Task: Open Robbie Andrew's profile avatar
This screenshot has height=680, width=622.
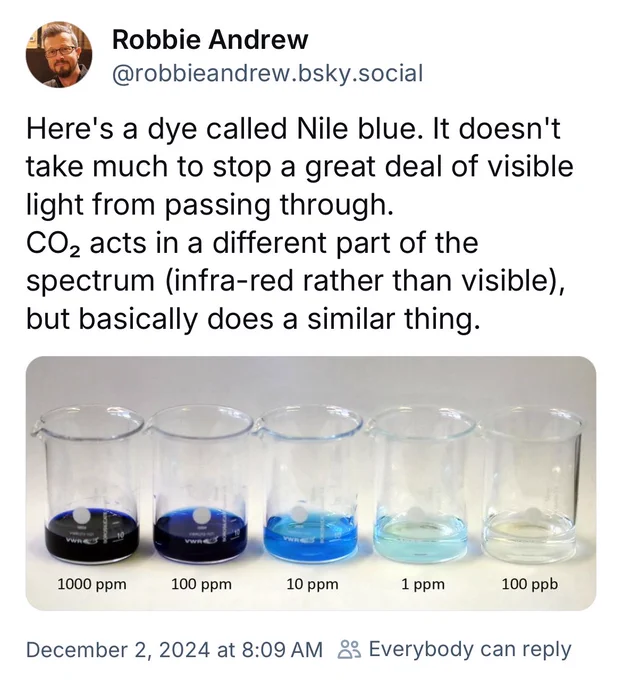Action: 59,55
